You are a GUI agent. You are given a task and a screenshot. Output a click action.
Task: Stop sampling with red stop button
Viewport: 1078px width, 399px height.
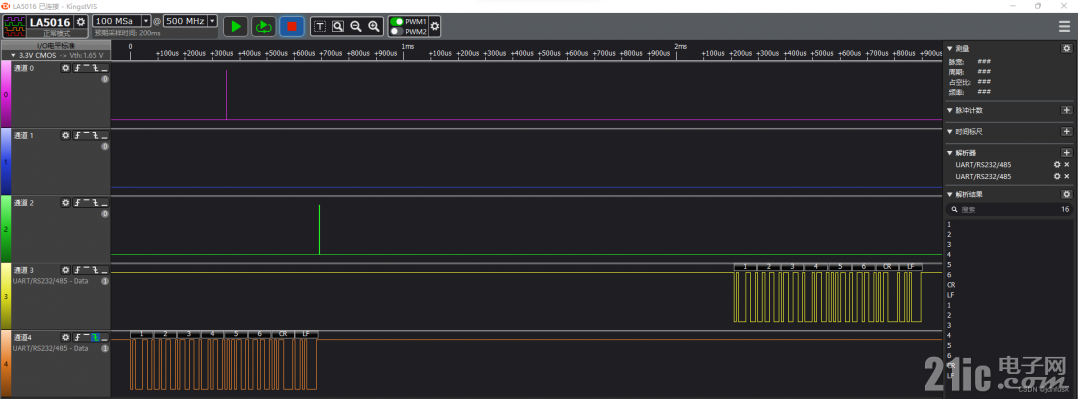coord(292,26)
